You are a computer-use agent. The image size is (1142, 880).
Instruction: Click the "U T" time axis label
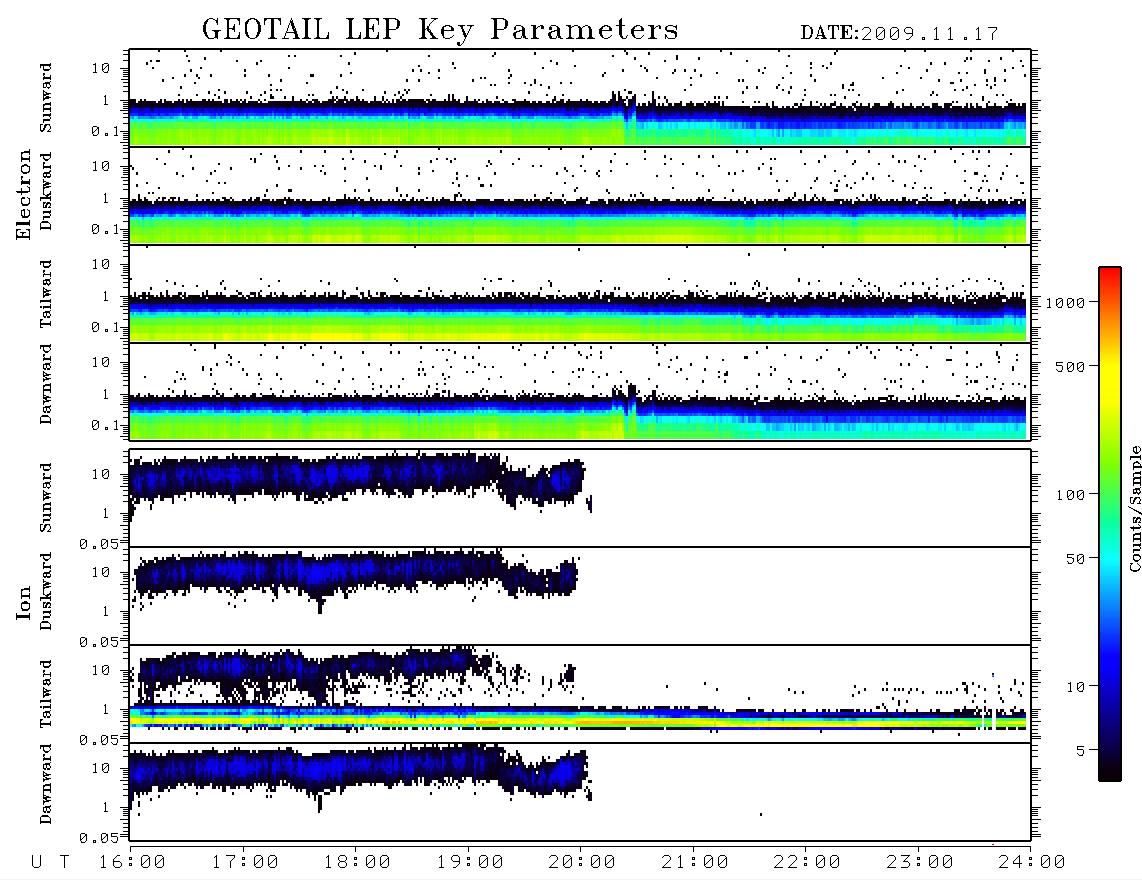tap(50, 863)
